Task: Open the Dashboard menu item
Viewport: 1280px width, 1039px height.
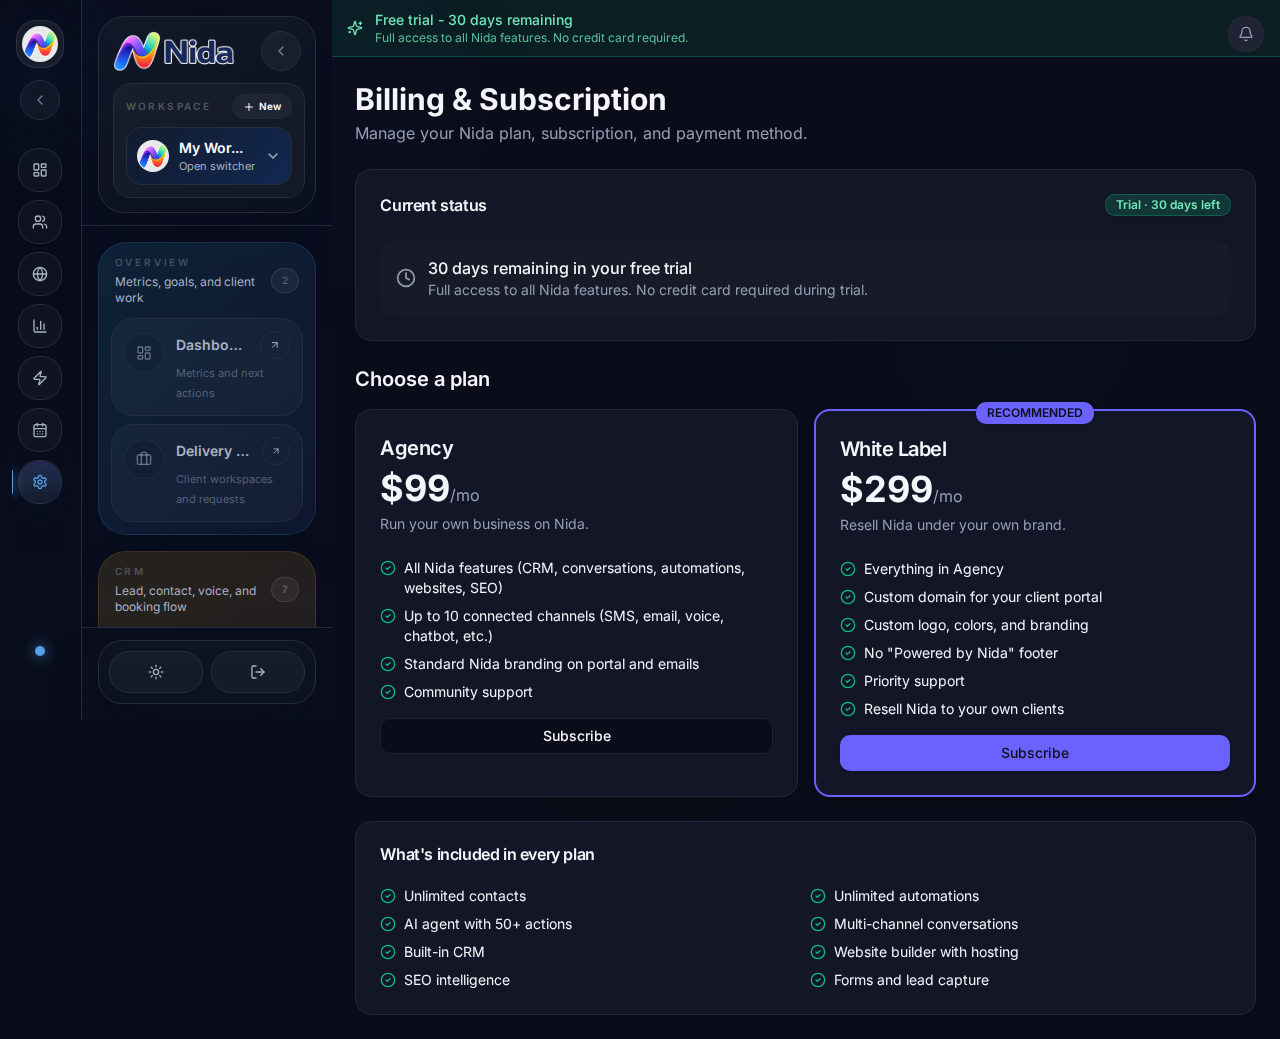Action: [x=207, y=367]
